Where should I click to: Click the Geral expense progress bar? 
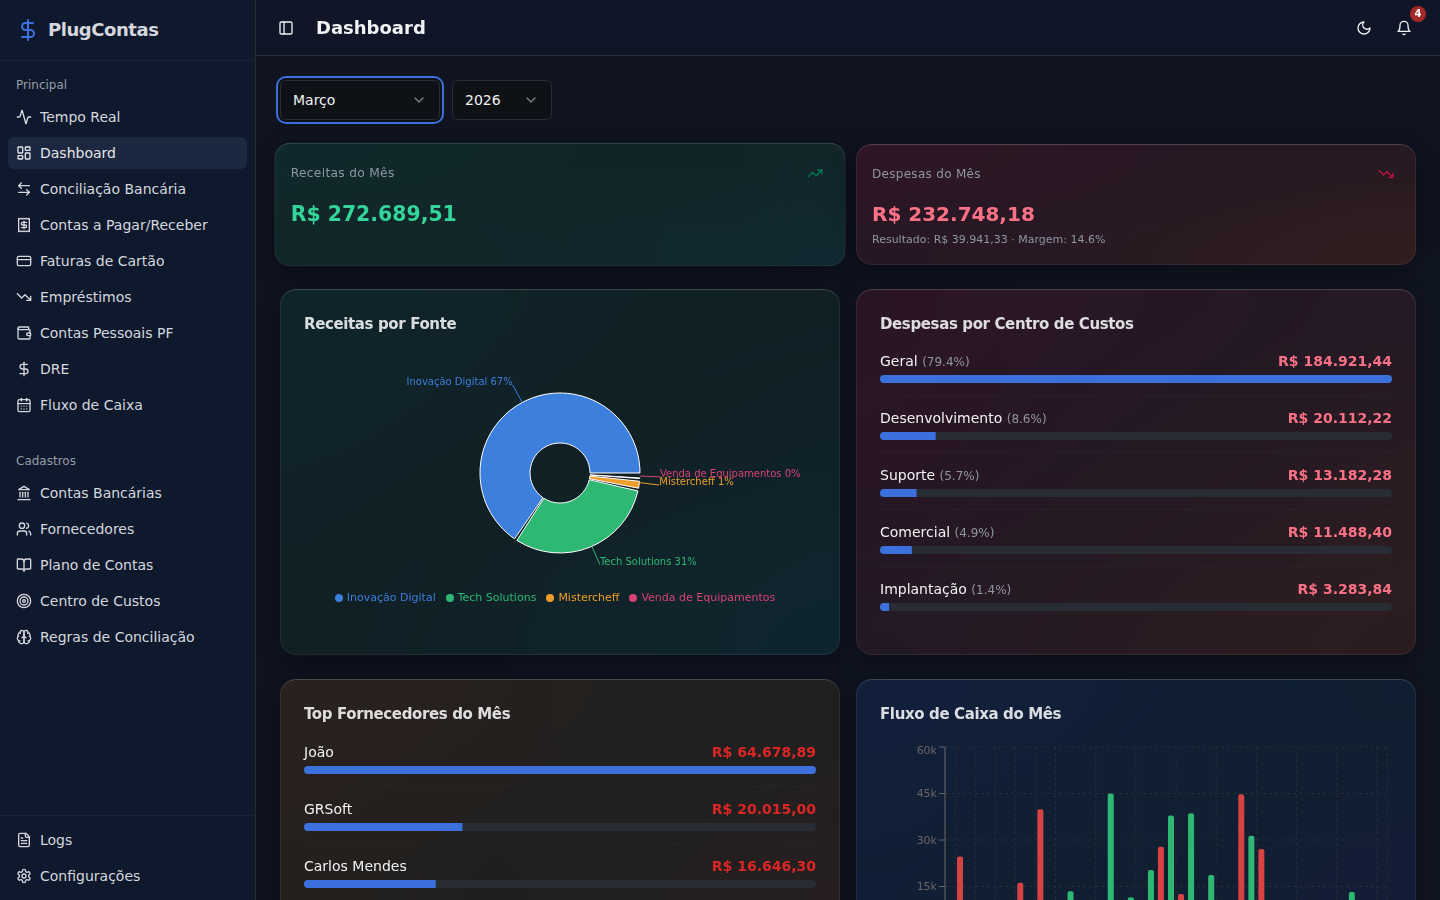coord(1135,379)
